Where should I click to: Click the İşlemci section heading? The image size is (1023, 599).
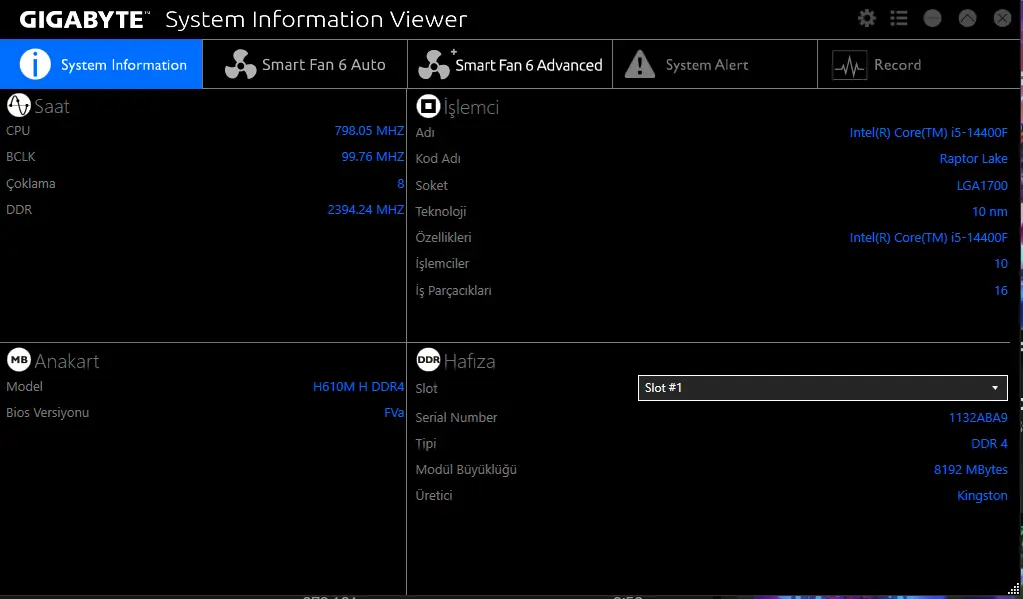471,106
